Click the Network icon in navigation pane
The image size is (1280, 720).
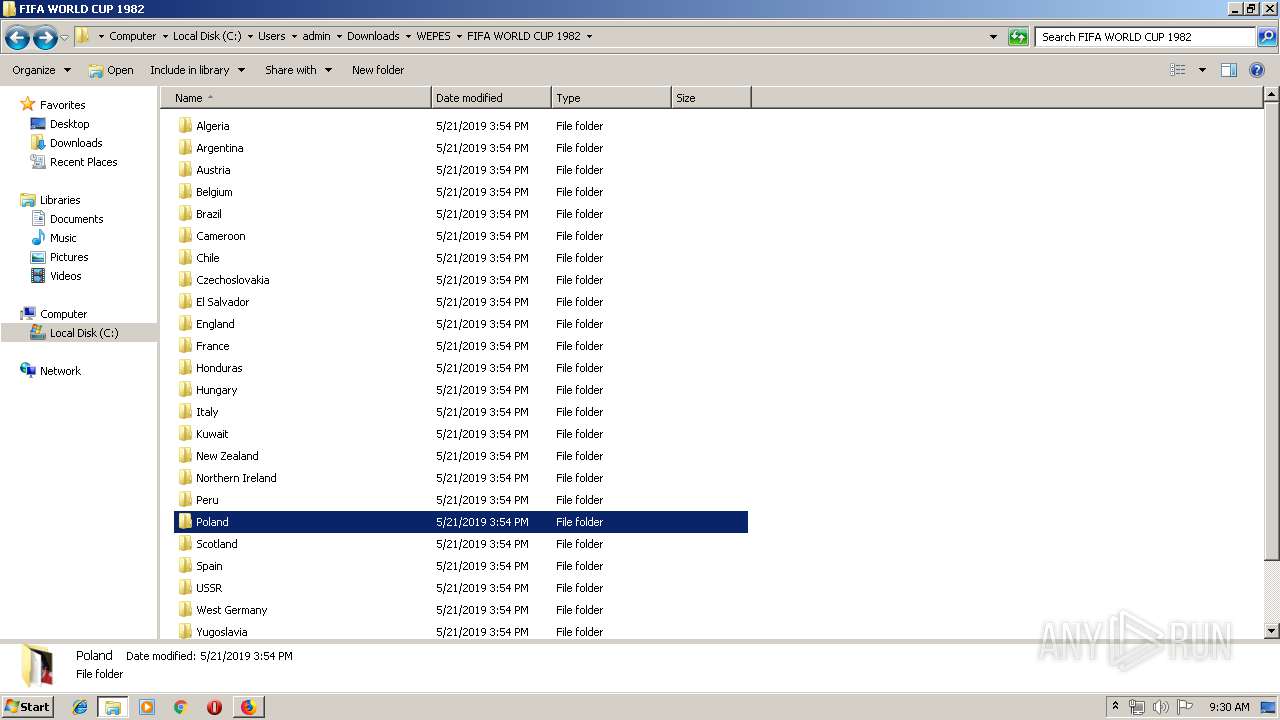click(x=28, y=370)
